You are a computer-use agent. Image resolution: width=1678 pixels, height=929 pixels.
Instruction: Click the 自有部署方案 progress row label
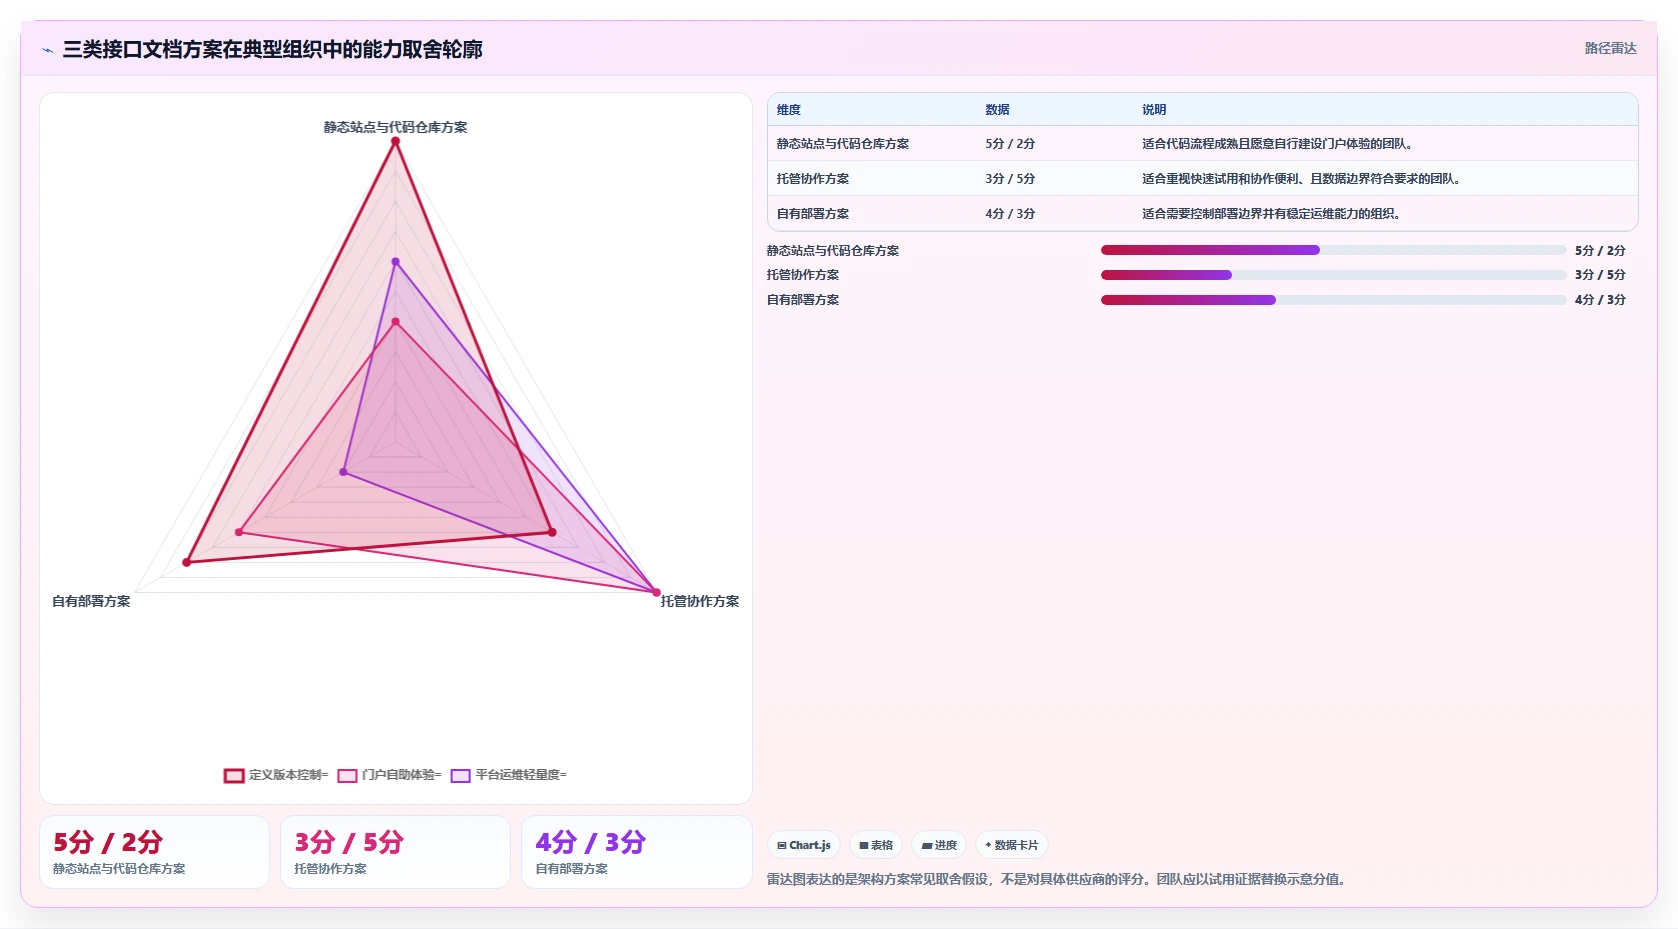[803, 300]
